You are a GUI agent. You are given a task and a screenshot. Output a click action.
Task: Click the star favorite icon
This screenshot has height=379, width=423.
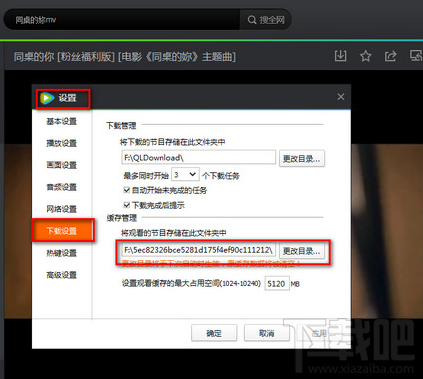point(366,56)
